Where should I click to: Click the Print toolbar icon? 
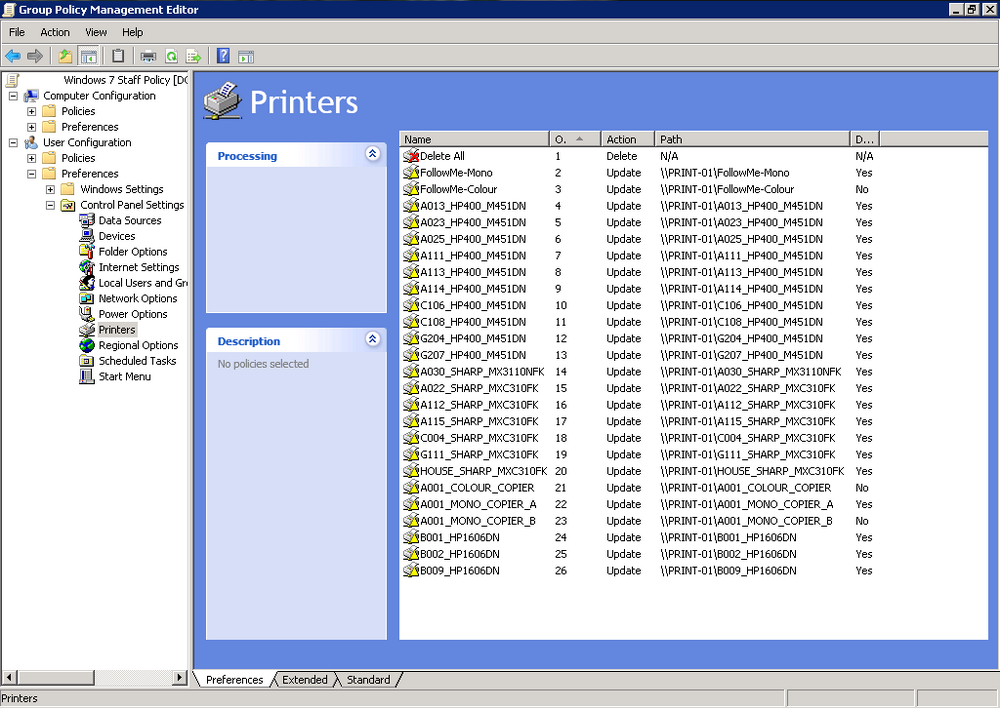click(148, 56)
